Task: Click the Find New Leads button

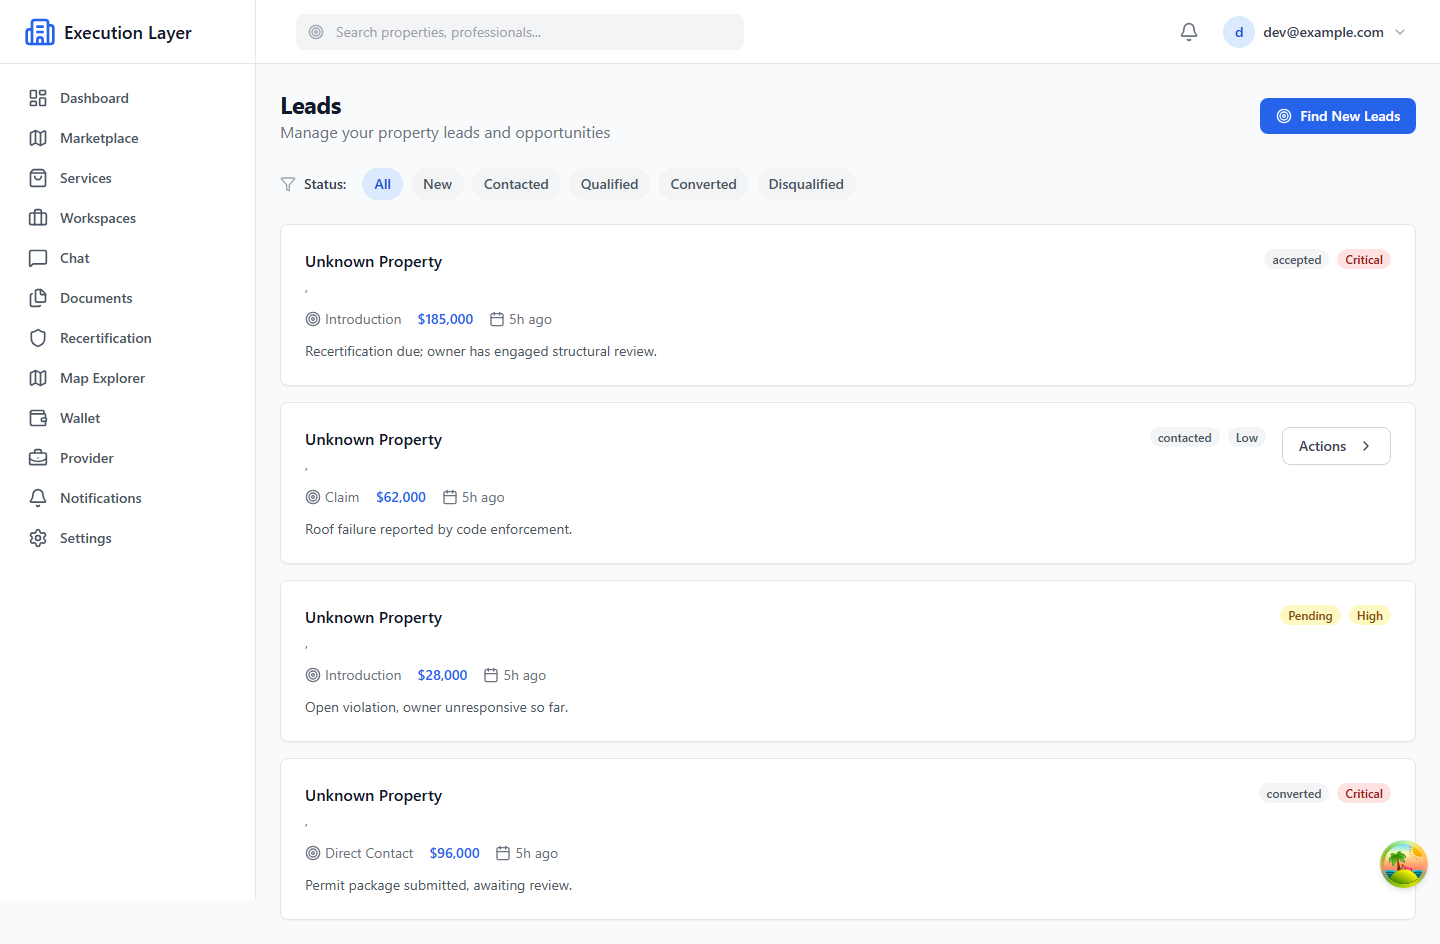Action: [1338, 116]
